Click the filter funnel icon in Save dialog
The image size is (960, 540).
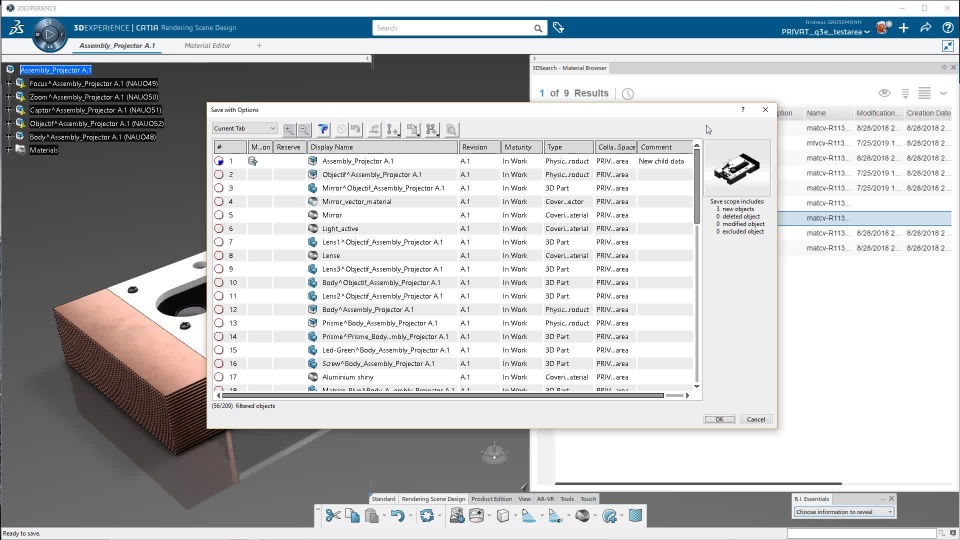pyautogui.click(x=323, y=129)
